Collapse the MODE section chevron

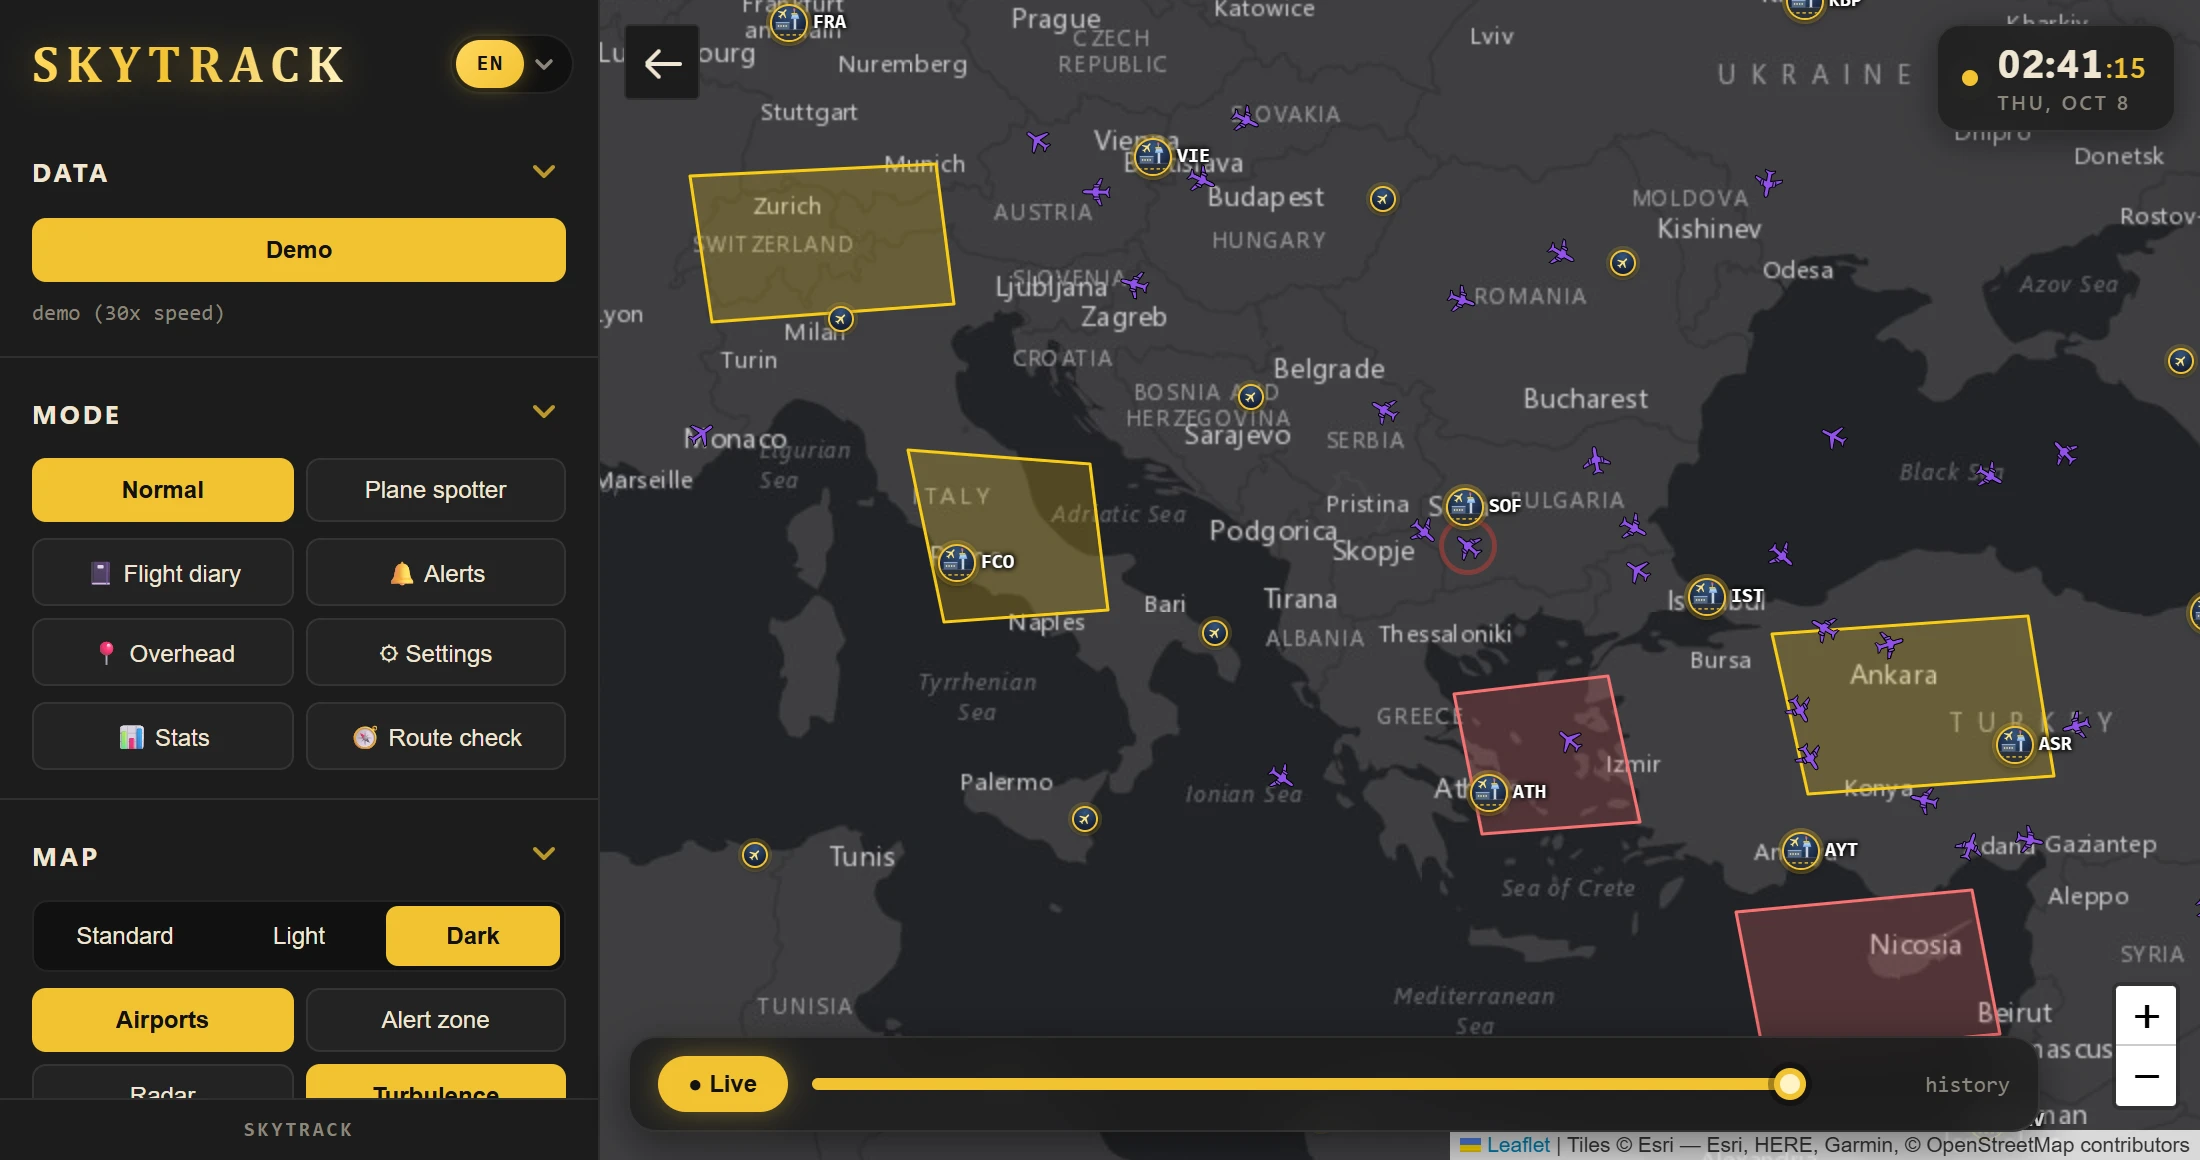[544, 412]
